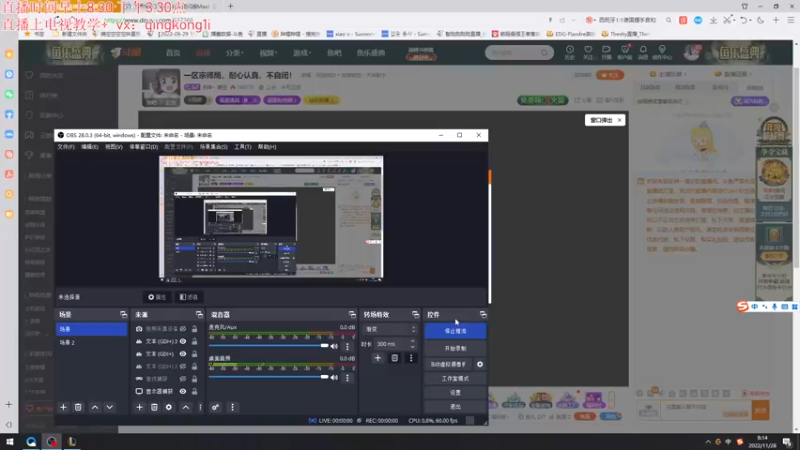Undock the 转场特效 panel with its float icon
This screenshot has height=450, width=800.
coord(415,314)
